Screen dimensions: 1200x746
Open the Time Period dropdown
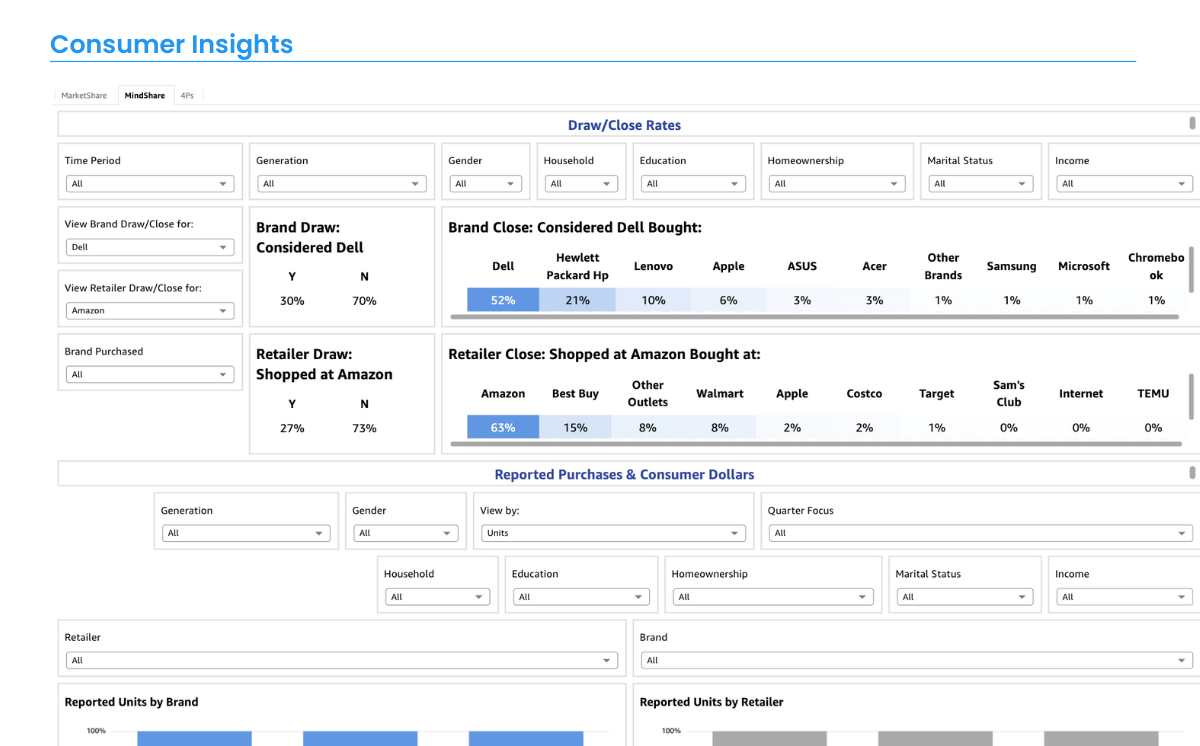pos(150,184)
